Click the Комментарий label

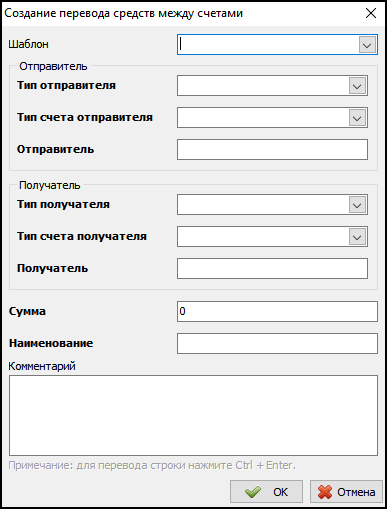(42, 366)
